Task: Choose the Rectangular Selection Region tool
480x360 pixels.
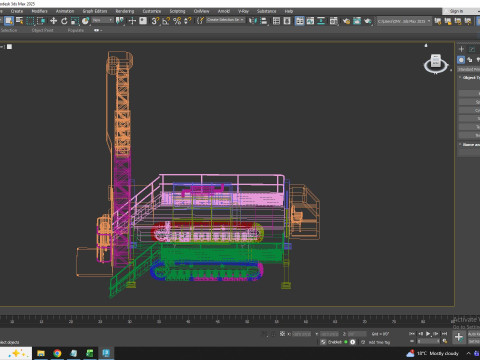Action: pyautogui.click(x=30, y=21)
